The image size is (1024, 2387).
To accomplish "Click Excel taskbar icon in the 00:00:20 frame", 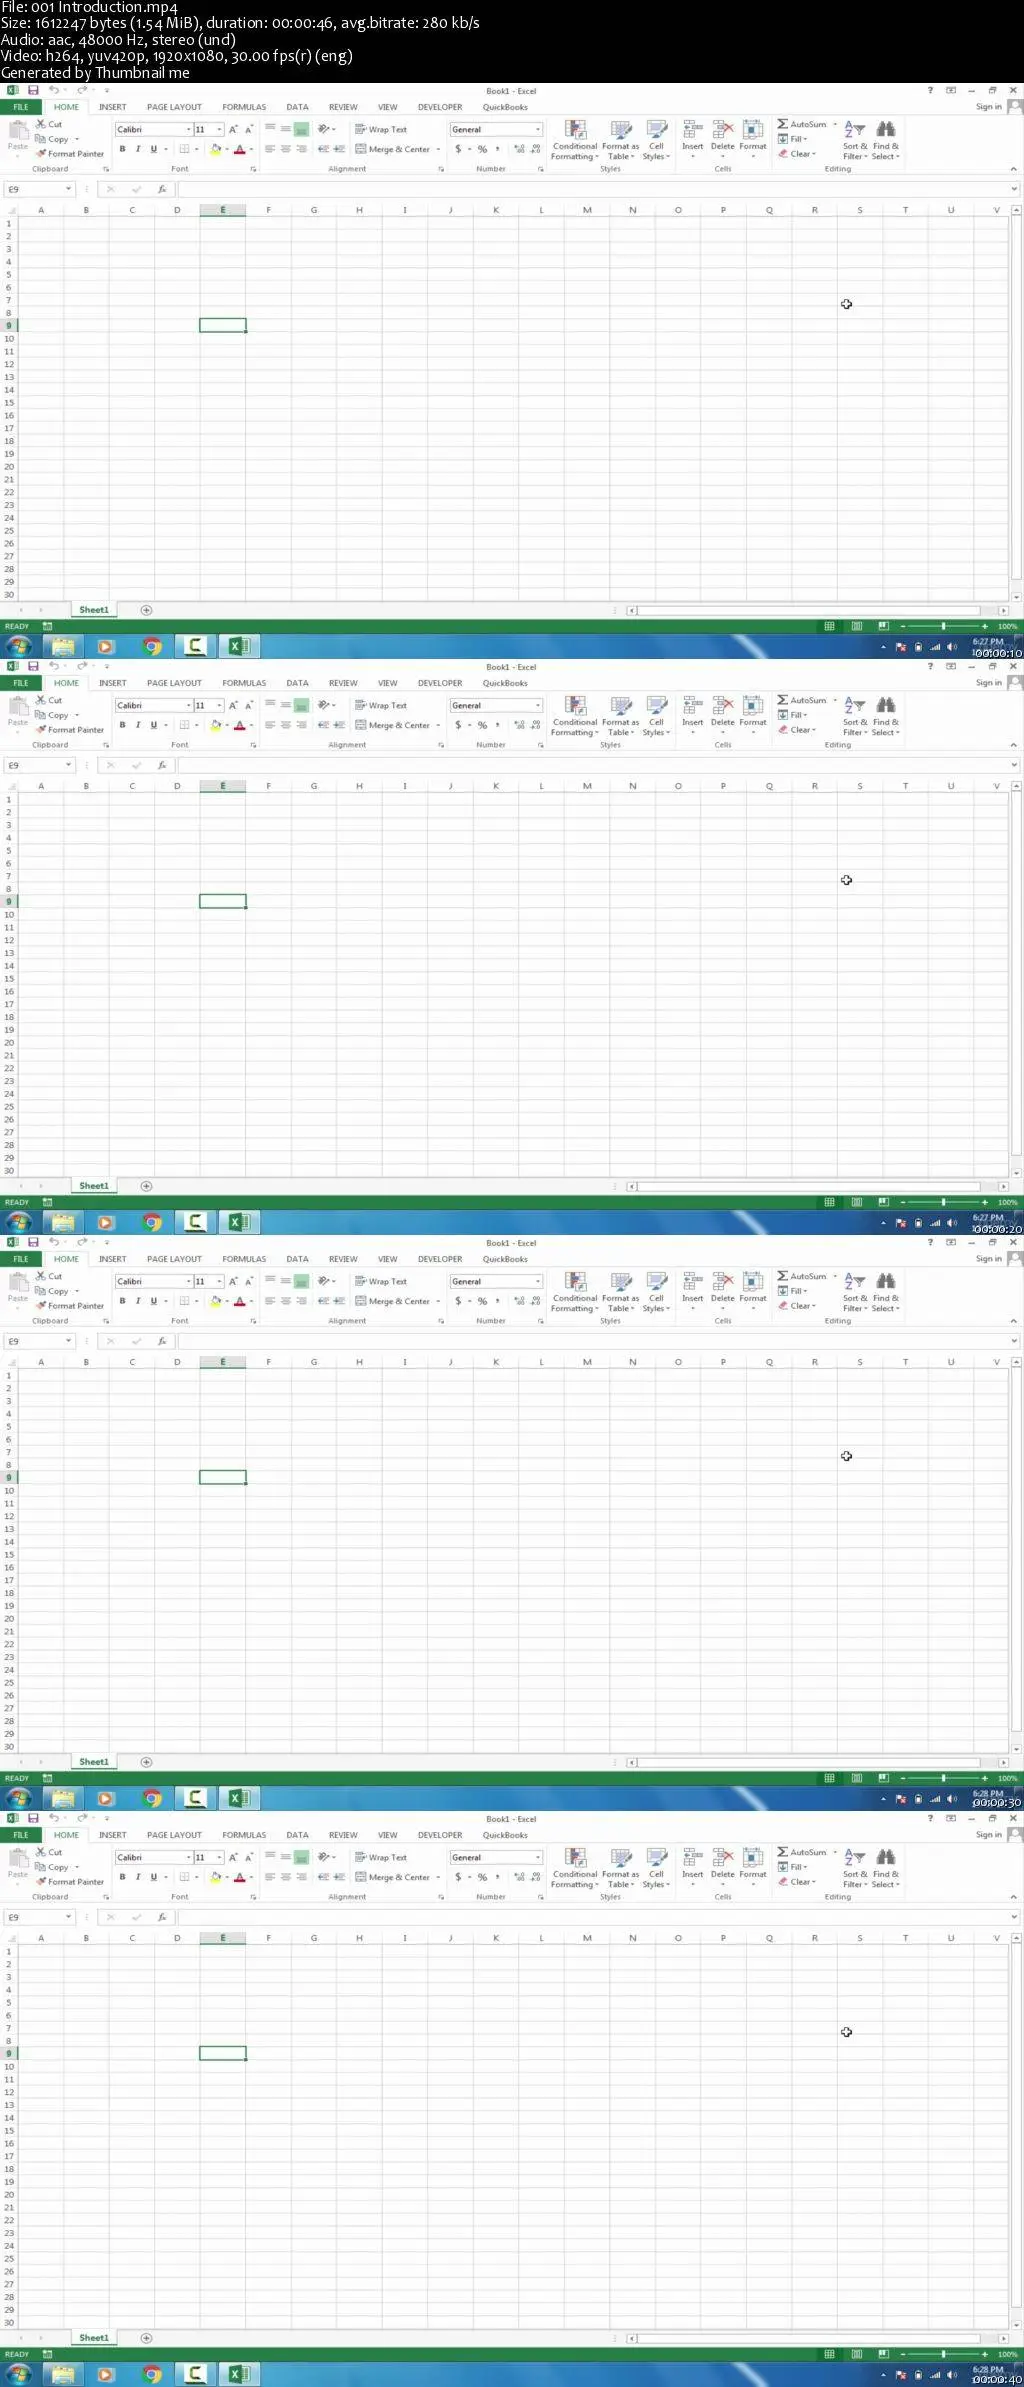I will coord(239,1222).
